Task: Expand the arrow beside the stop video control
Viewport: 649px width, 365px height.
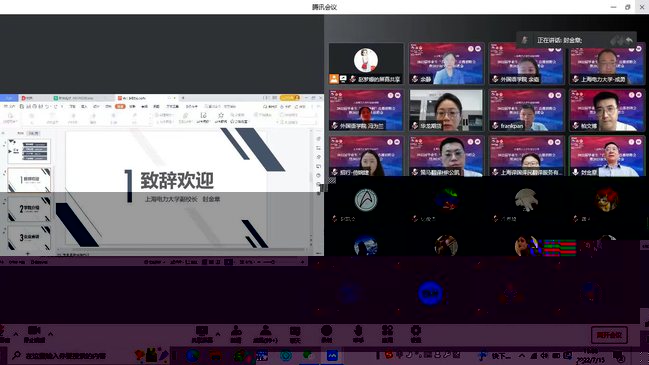Action: (50, 334)
